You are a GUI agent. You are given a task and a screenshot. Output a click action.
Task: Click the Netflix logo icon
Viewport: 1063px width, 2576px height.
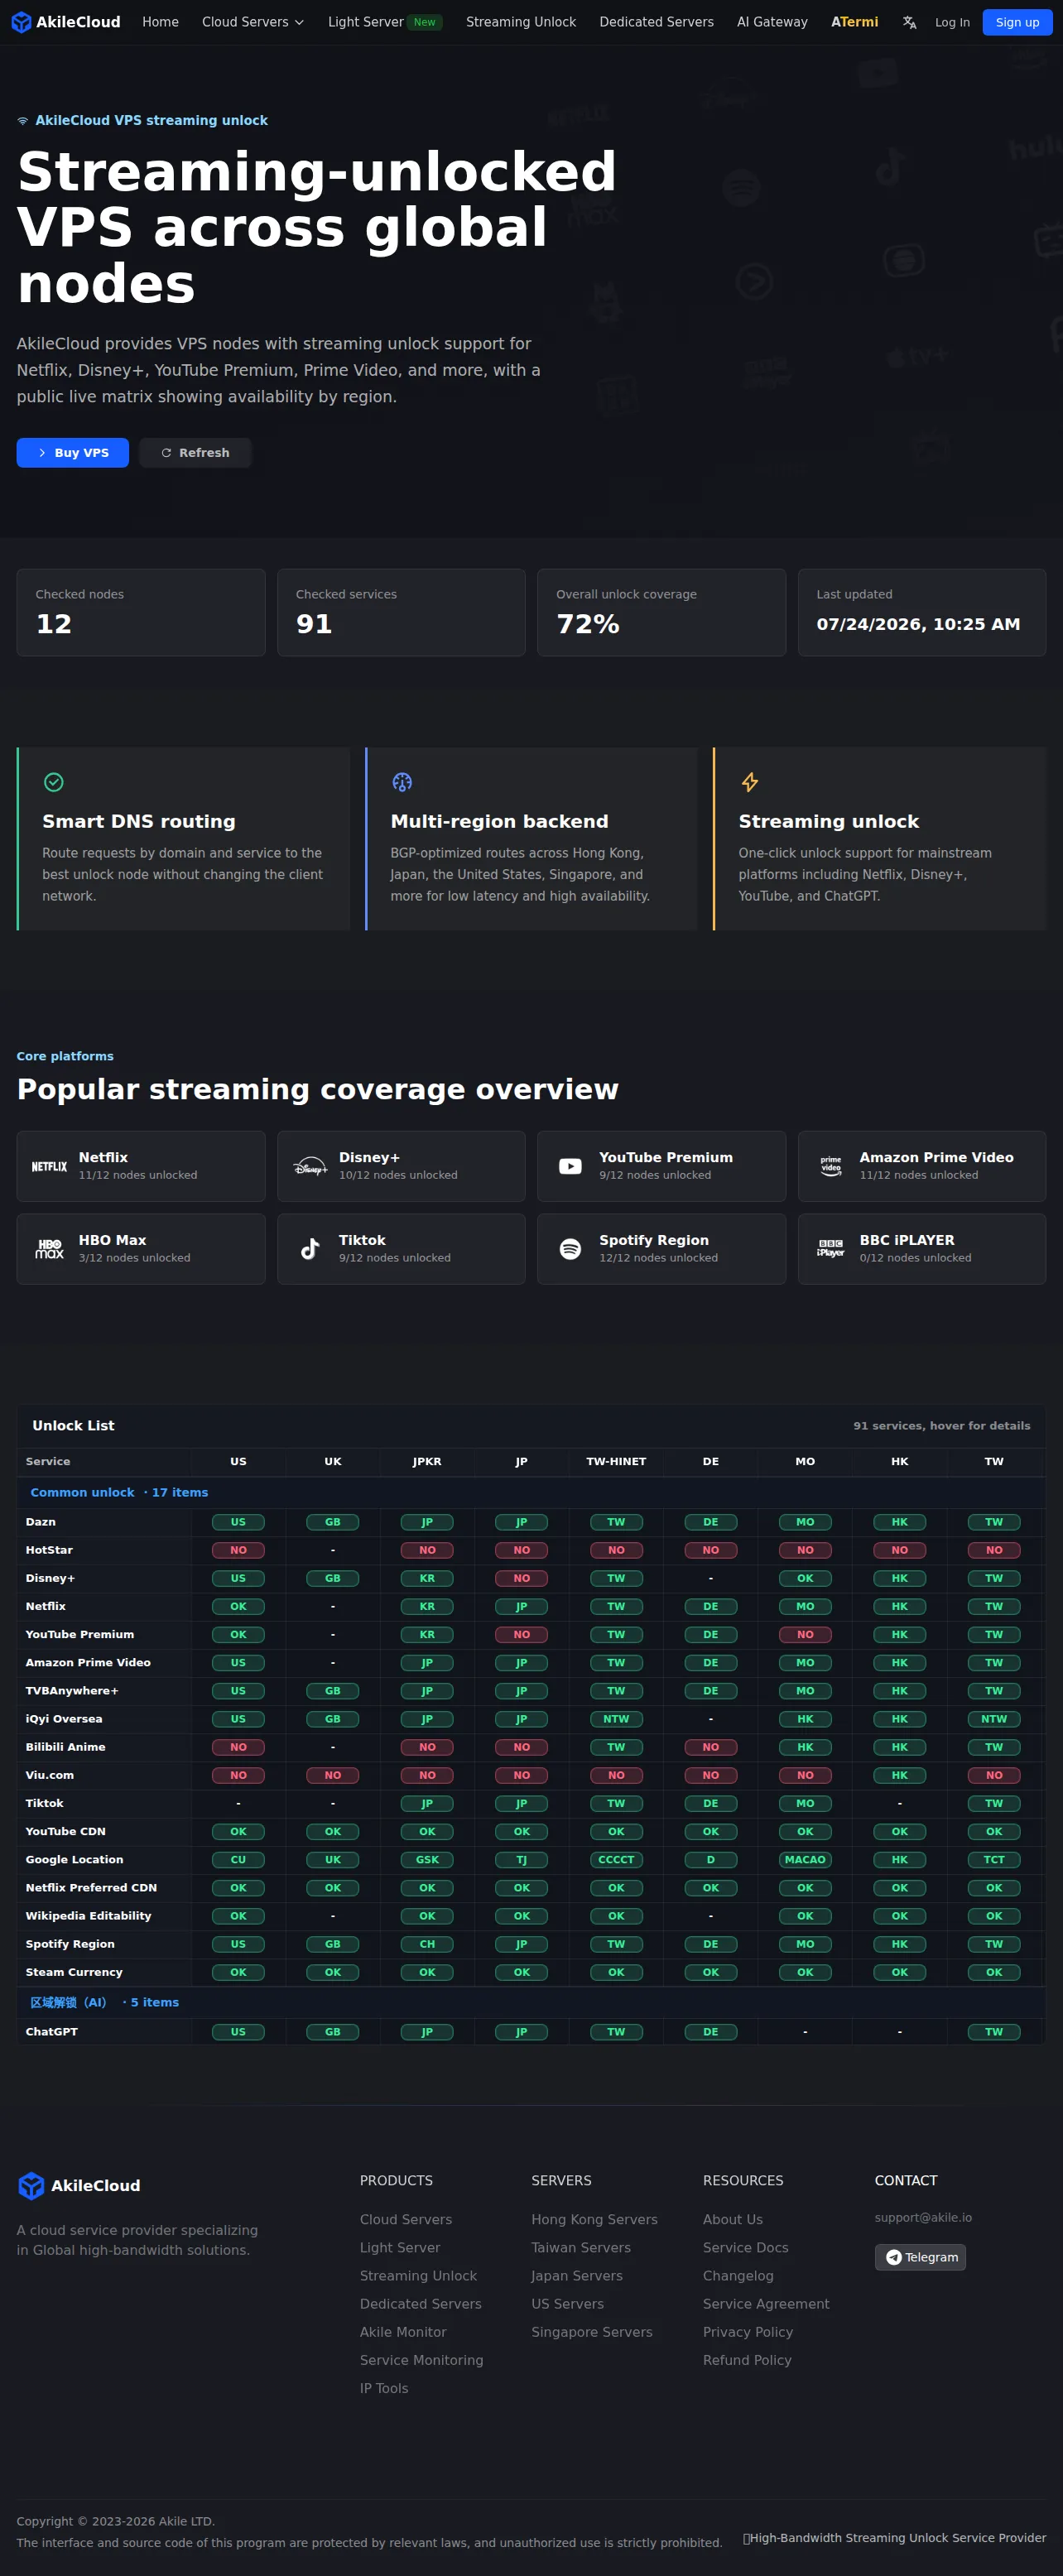tap(49, 1166)
